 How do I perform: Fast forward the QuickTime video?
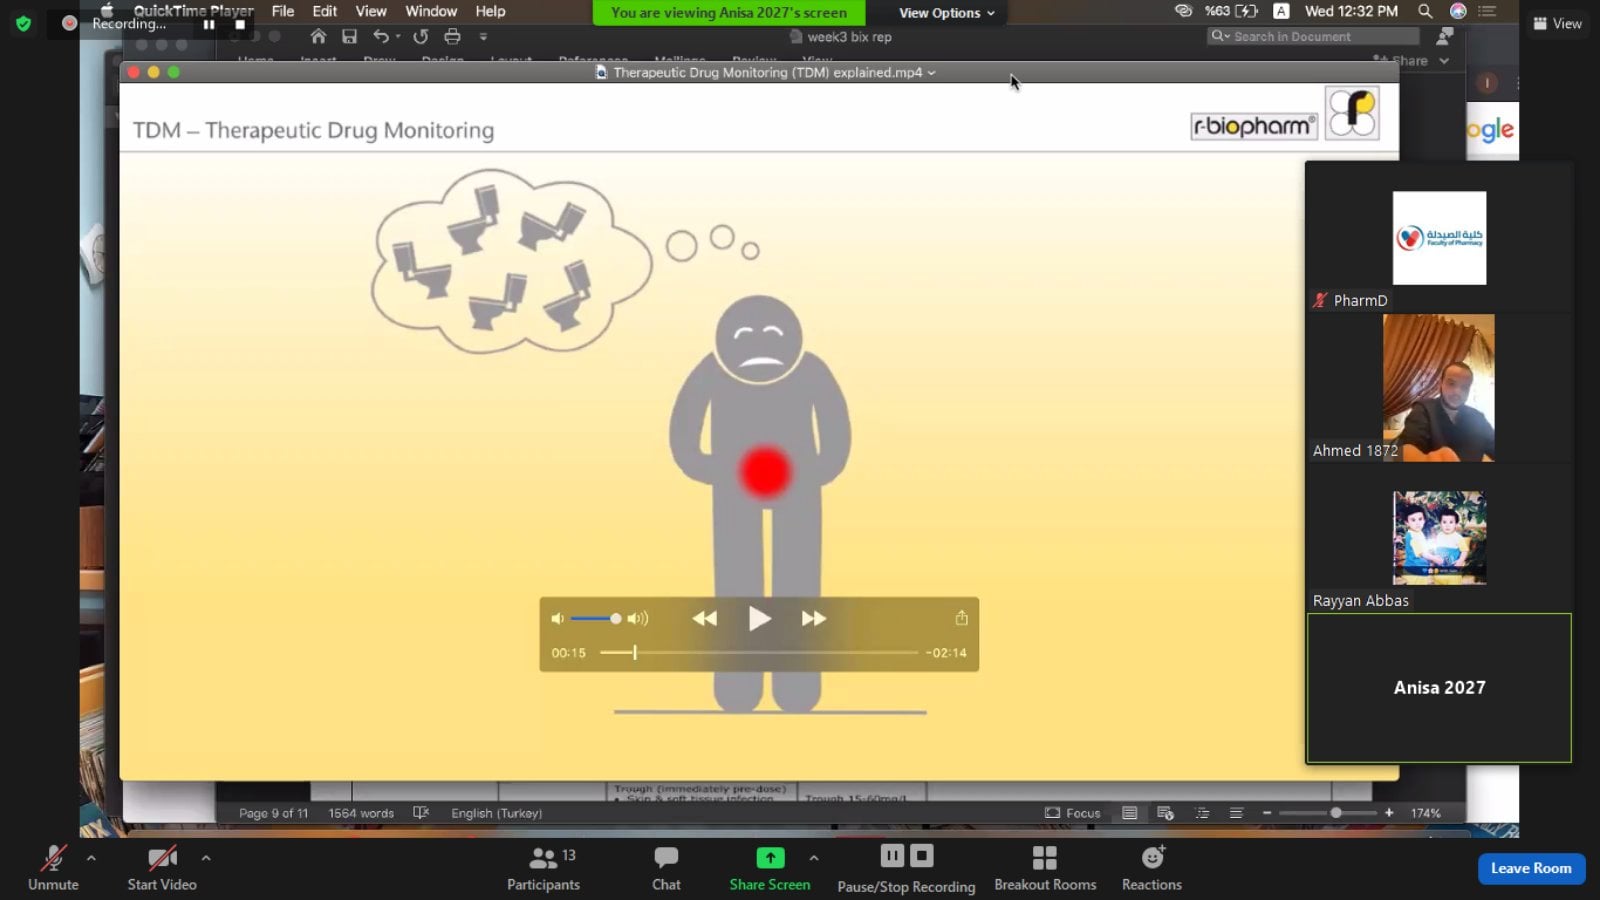814,619
